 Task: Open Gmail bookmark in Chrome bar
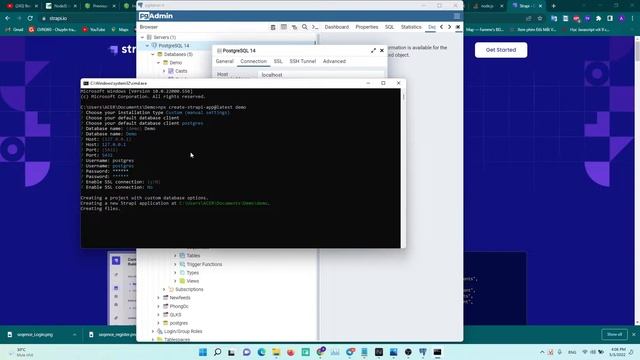click(x=14, y=29)
